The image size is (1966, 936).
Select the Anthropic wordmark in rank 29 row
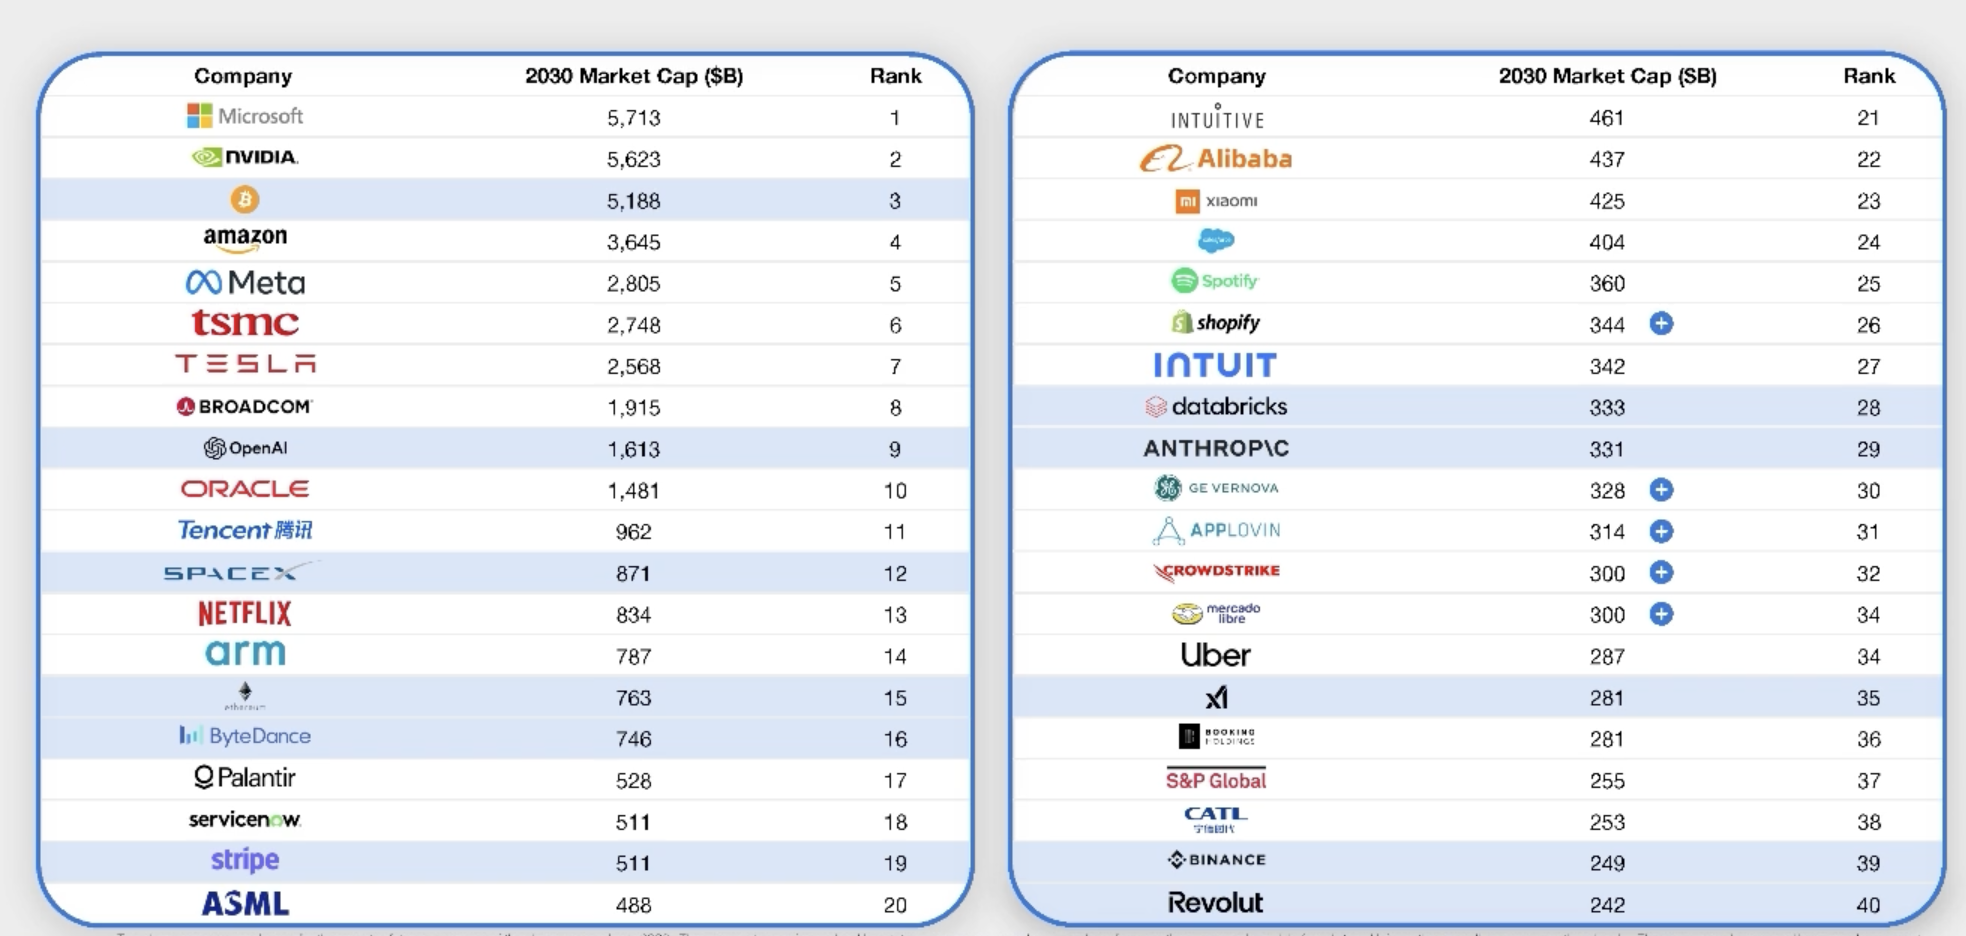(1216, 449)
